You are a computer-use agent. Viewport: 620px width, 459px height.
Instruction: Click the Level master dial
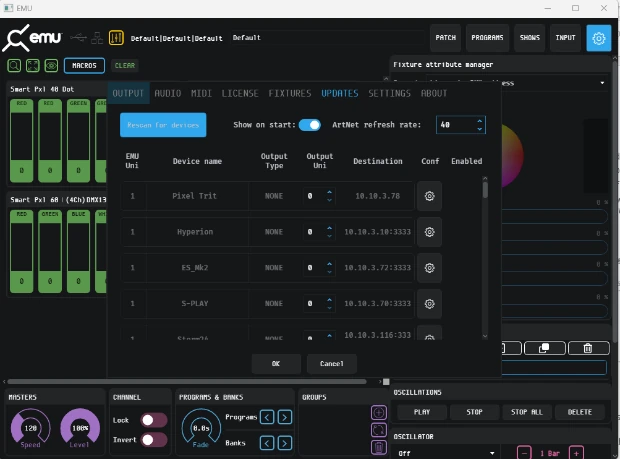[80, 428]
